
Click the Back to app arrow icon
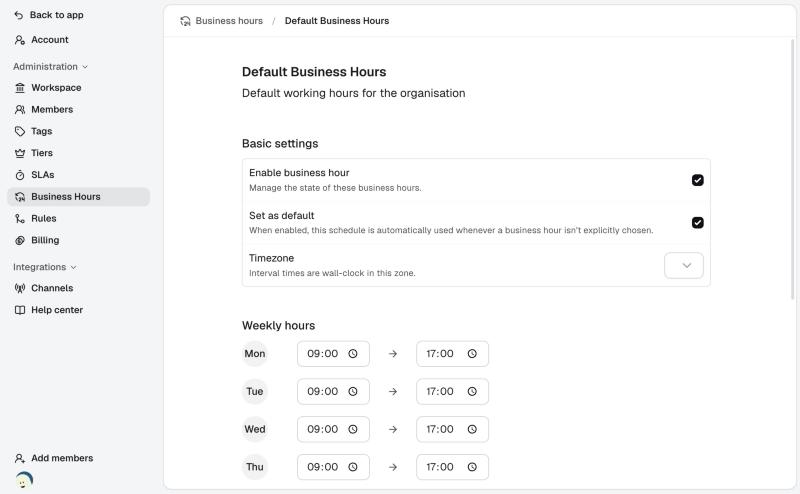(19, 15)
